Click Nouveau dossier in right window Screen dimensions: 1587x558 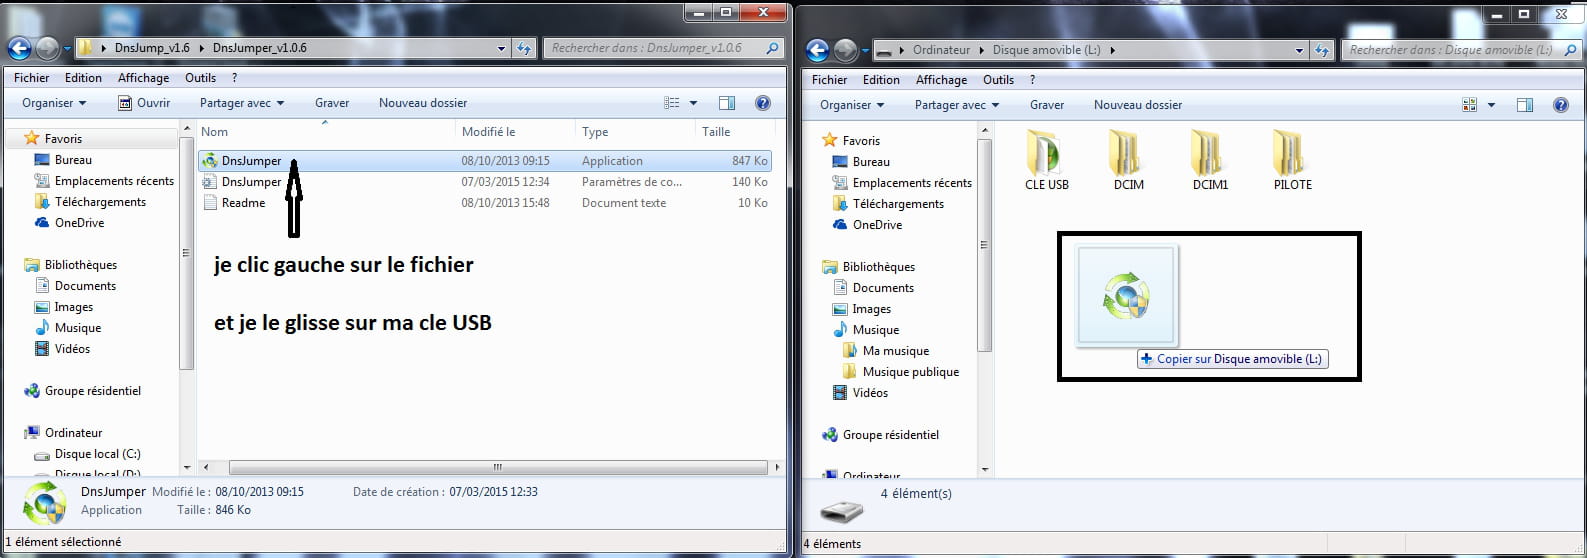pyautogui.click(x=1138, y=105)
